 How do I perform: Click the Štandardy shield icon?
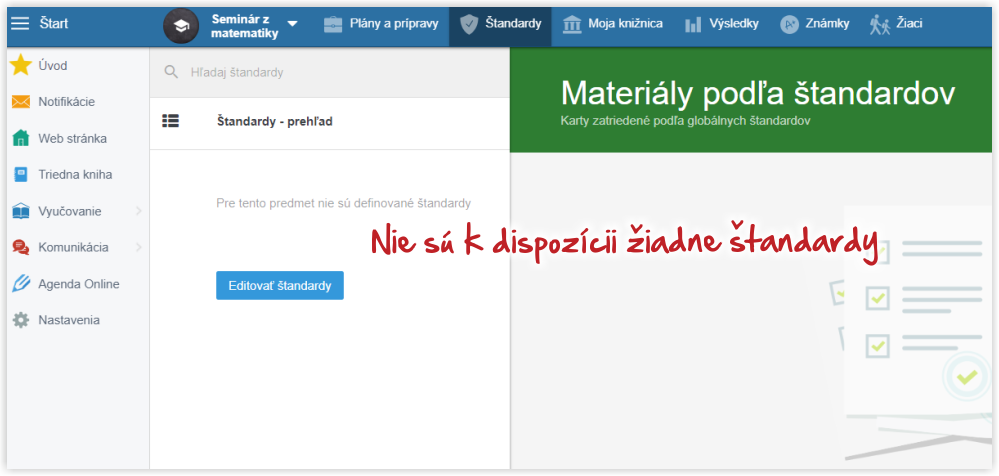pyautogui.click(x=469, y=24)
